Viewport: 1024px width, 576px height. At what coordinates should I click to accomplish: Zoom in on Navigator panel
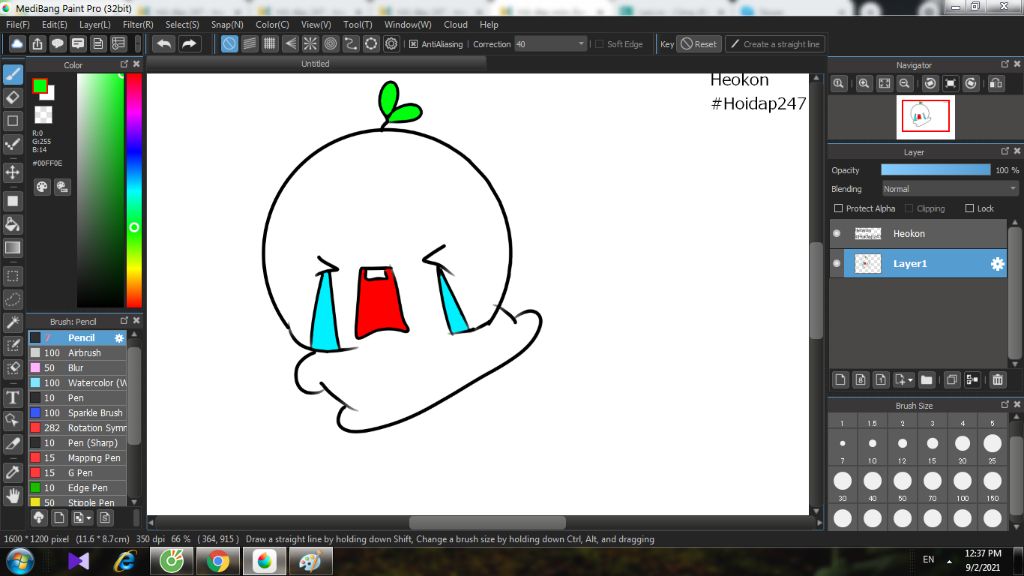tap(863, 84)
